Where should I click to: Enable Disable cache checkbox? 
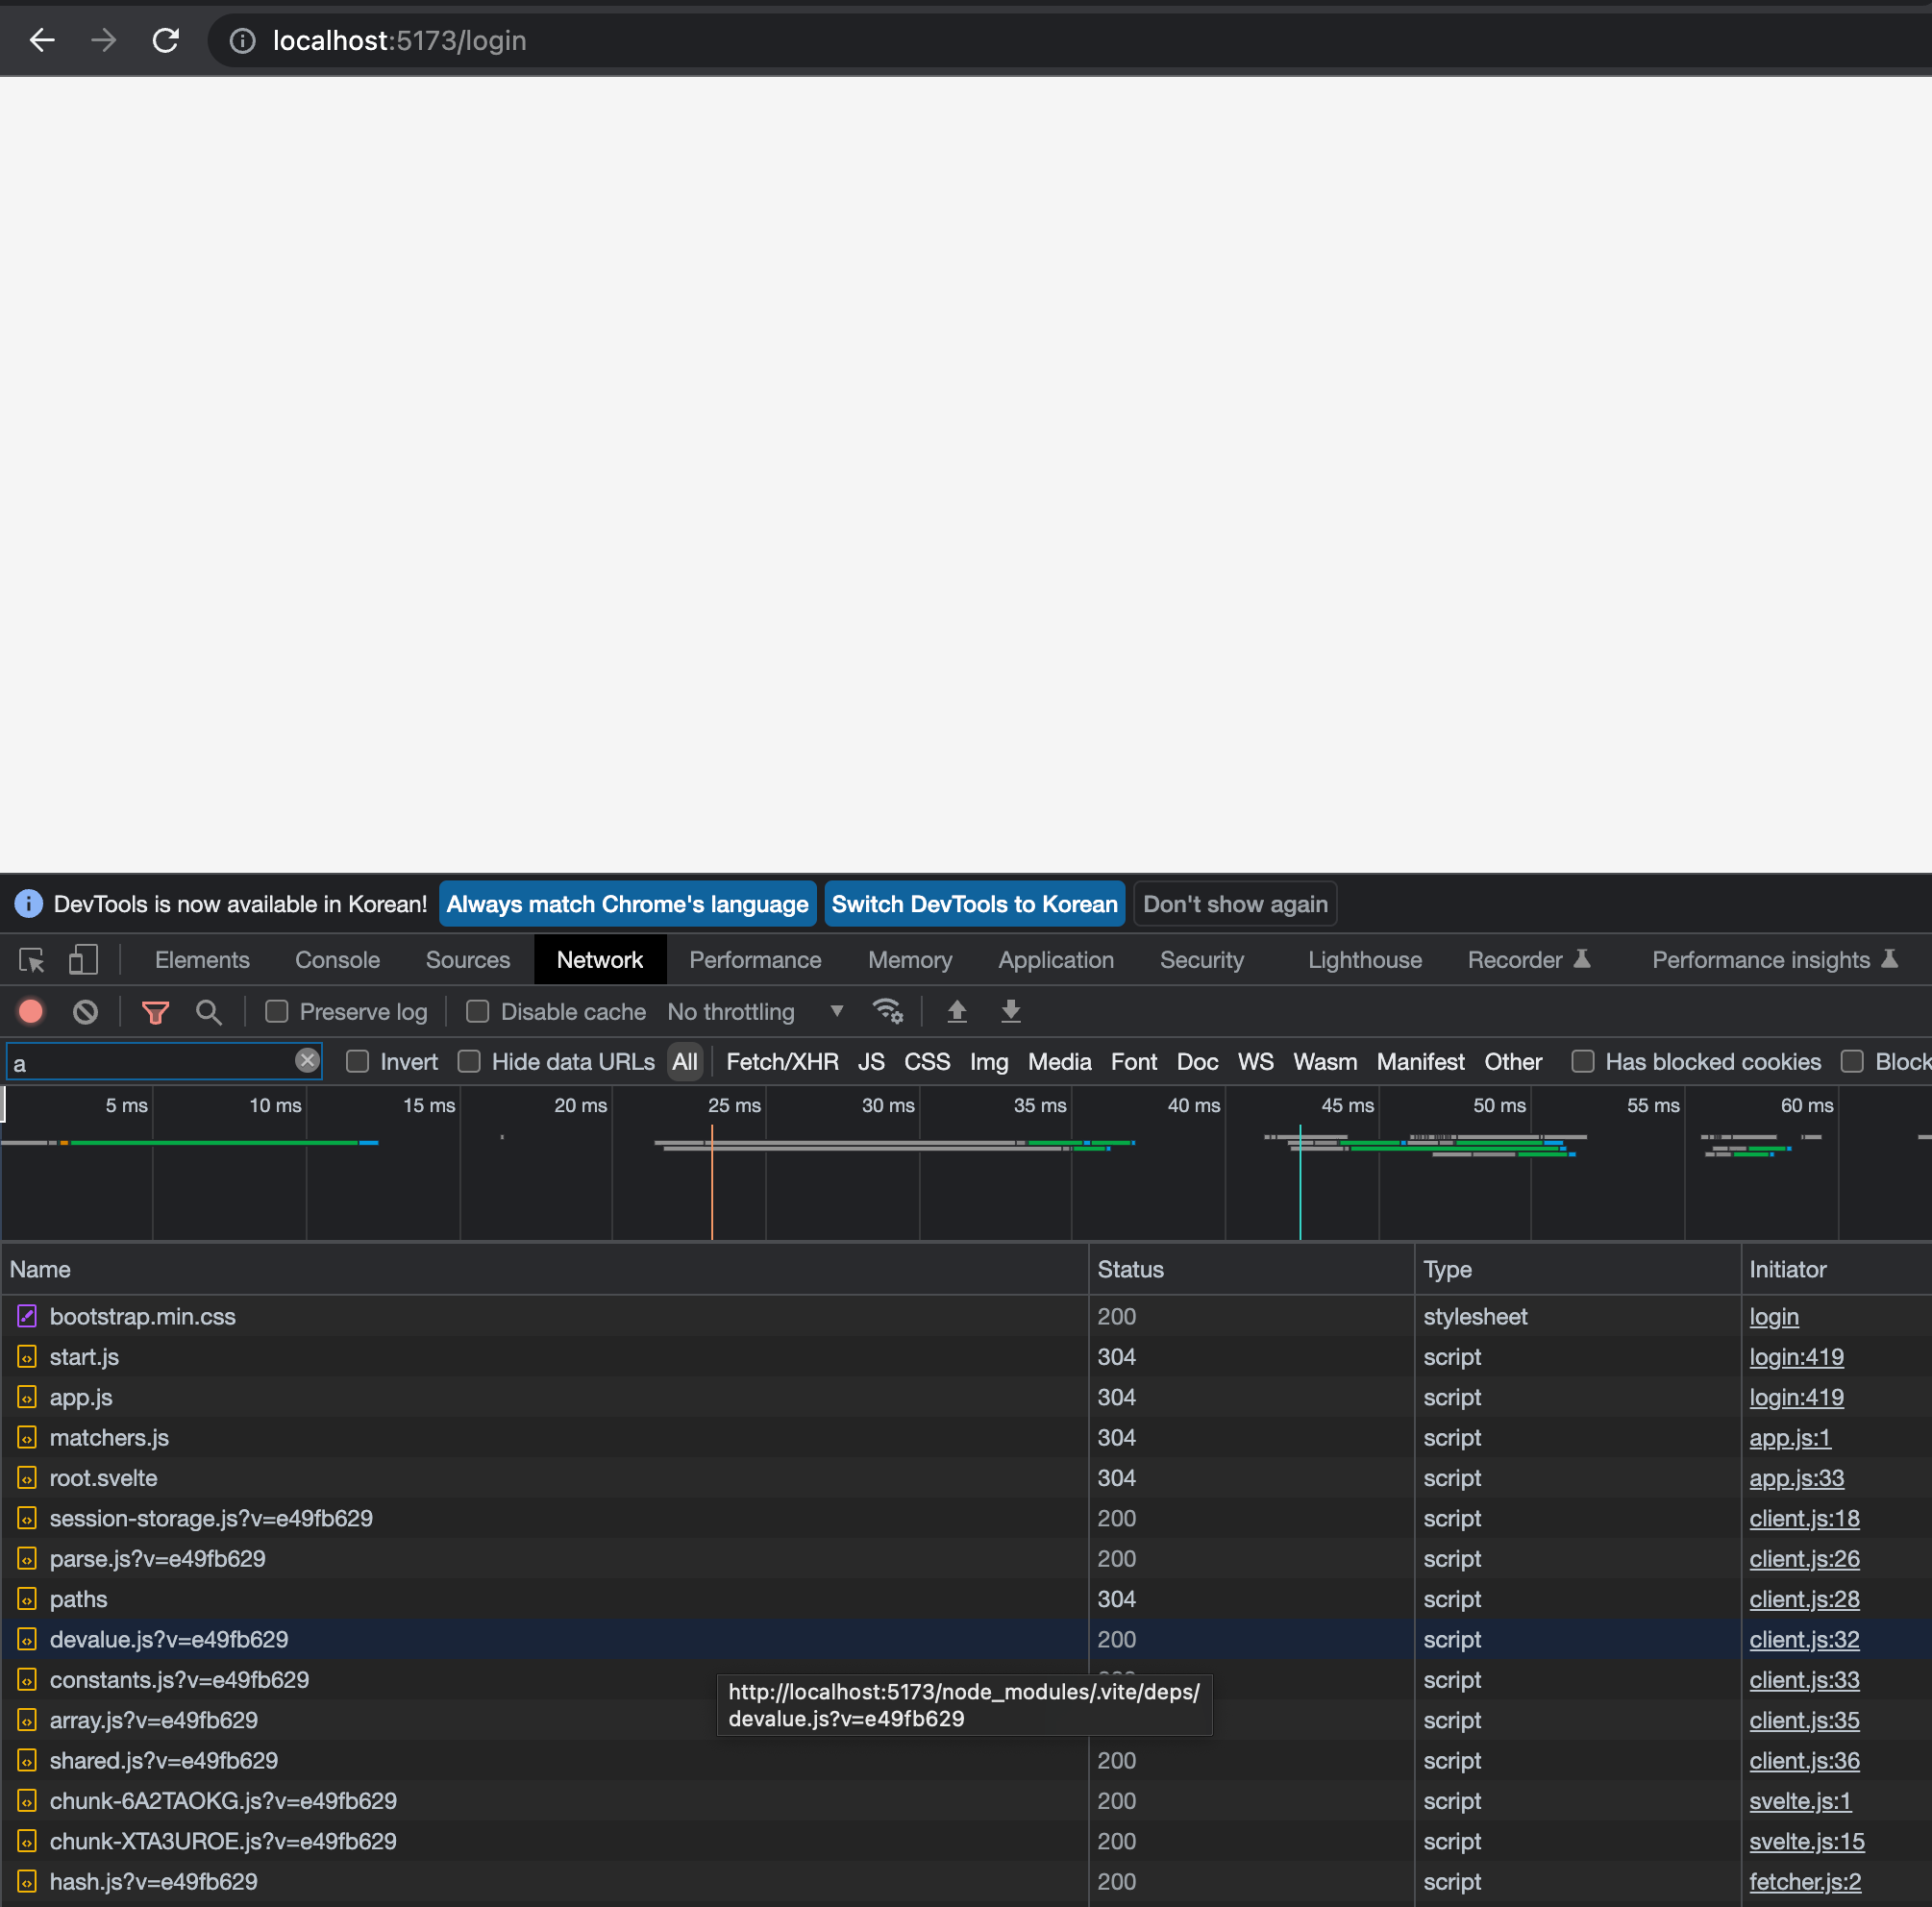478,1012
